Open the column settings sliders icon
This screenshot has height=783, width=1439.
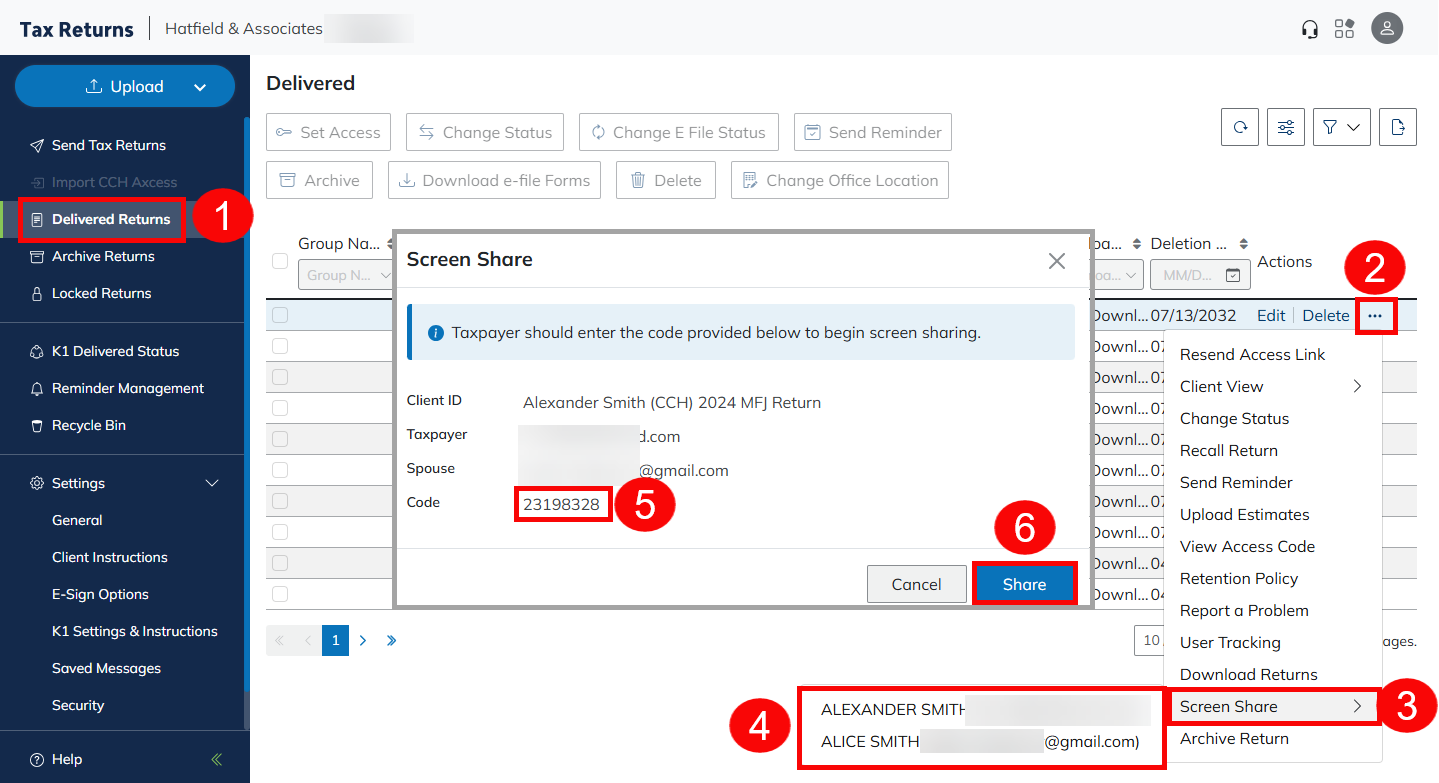[x=1286, y=127]
